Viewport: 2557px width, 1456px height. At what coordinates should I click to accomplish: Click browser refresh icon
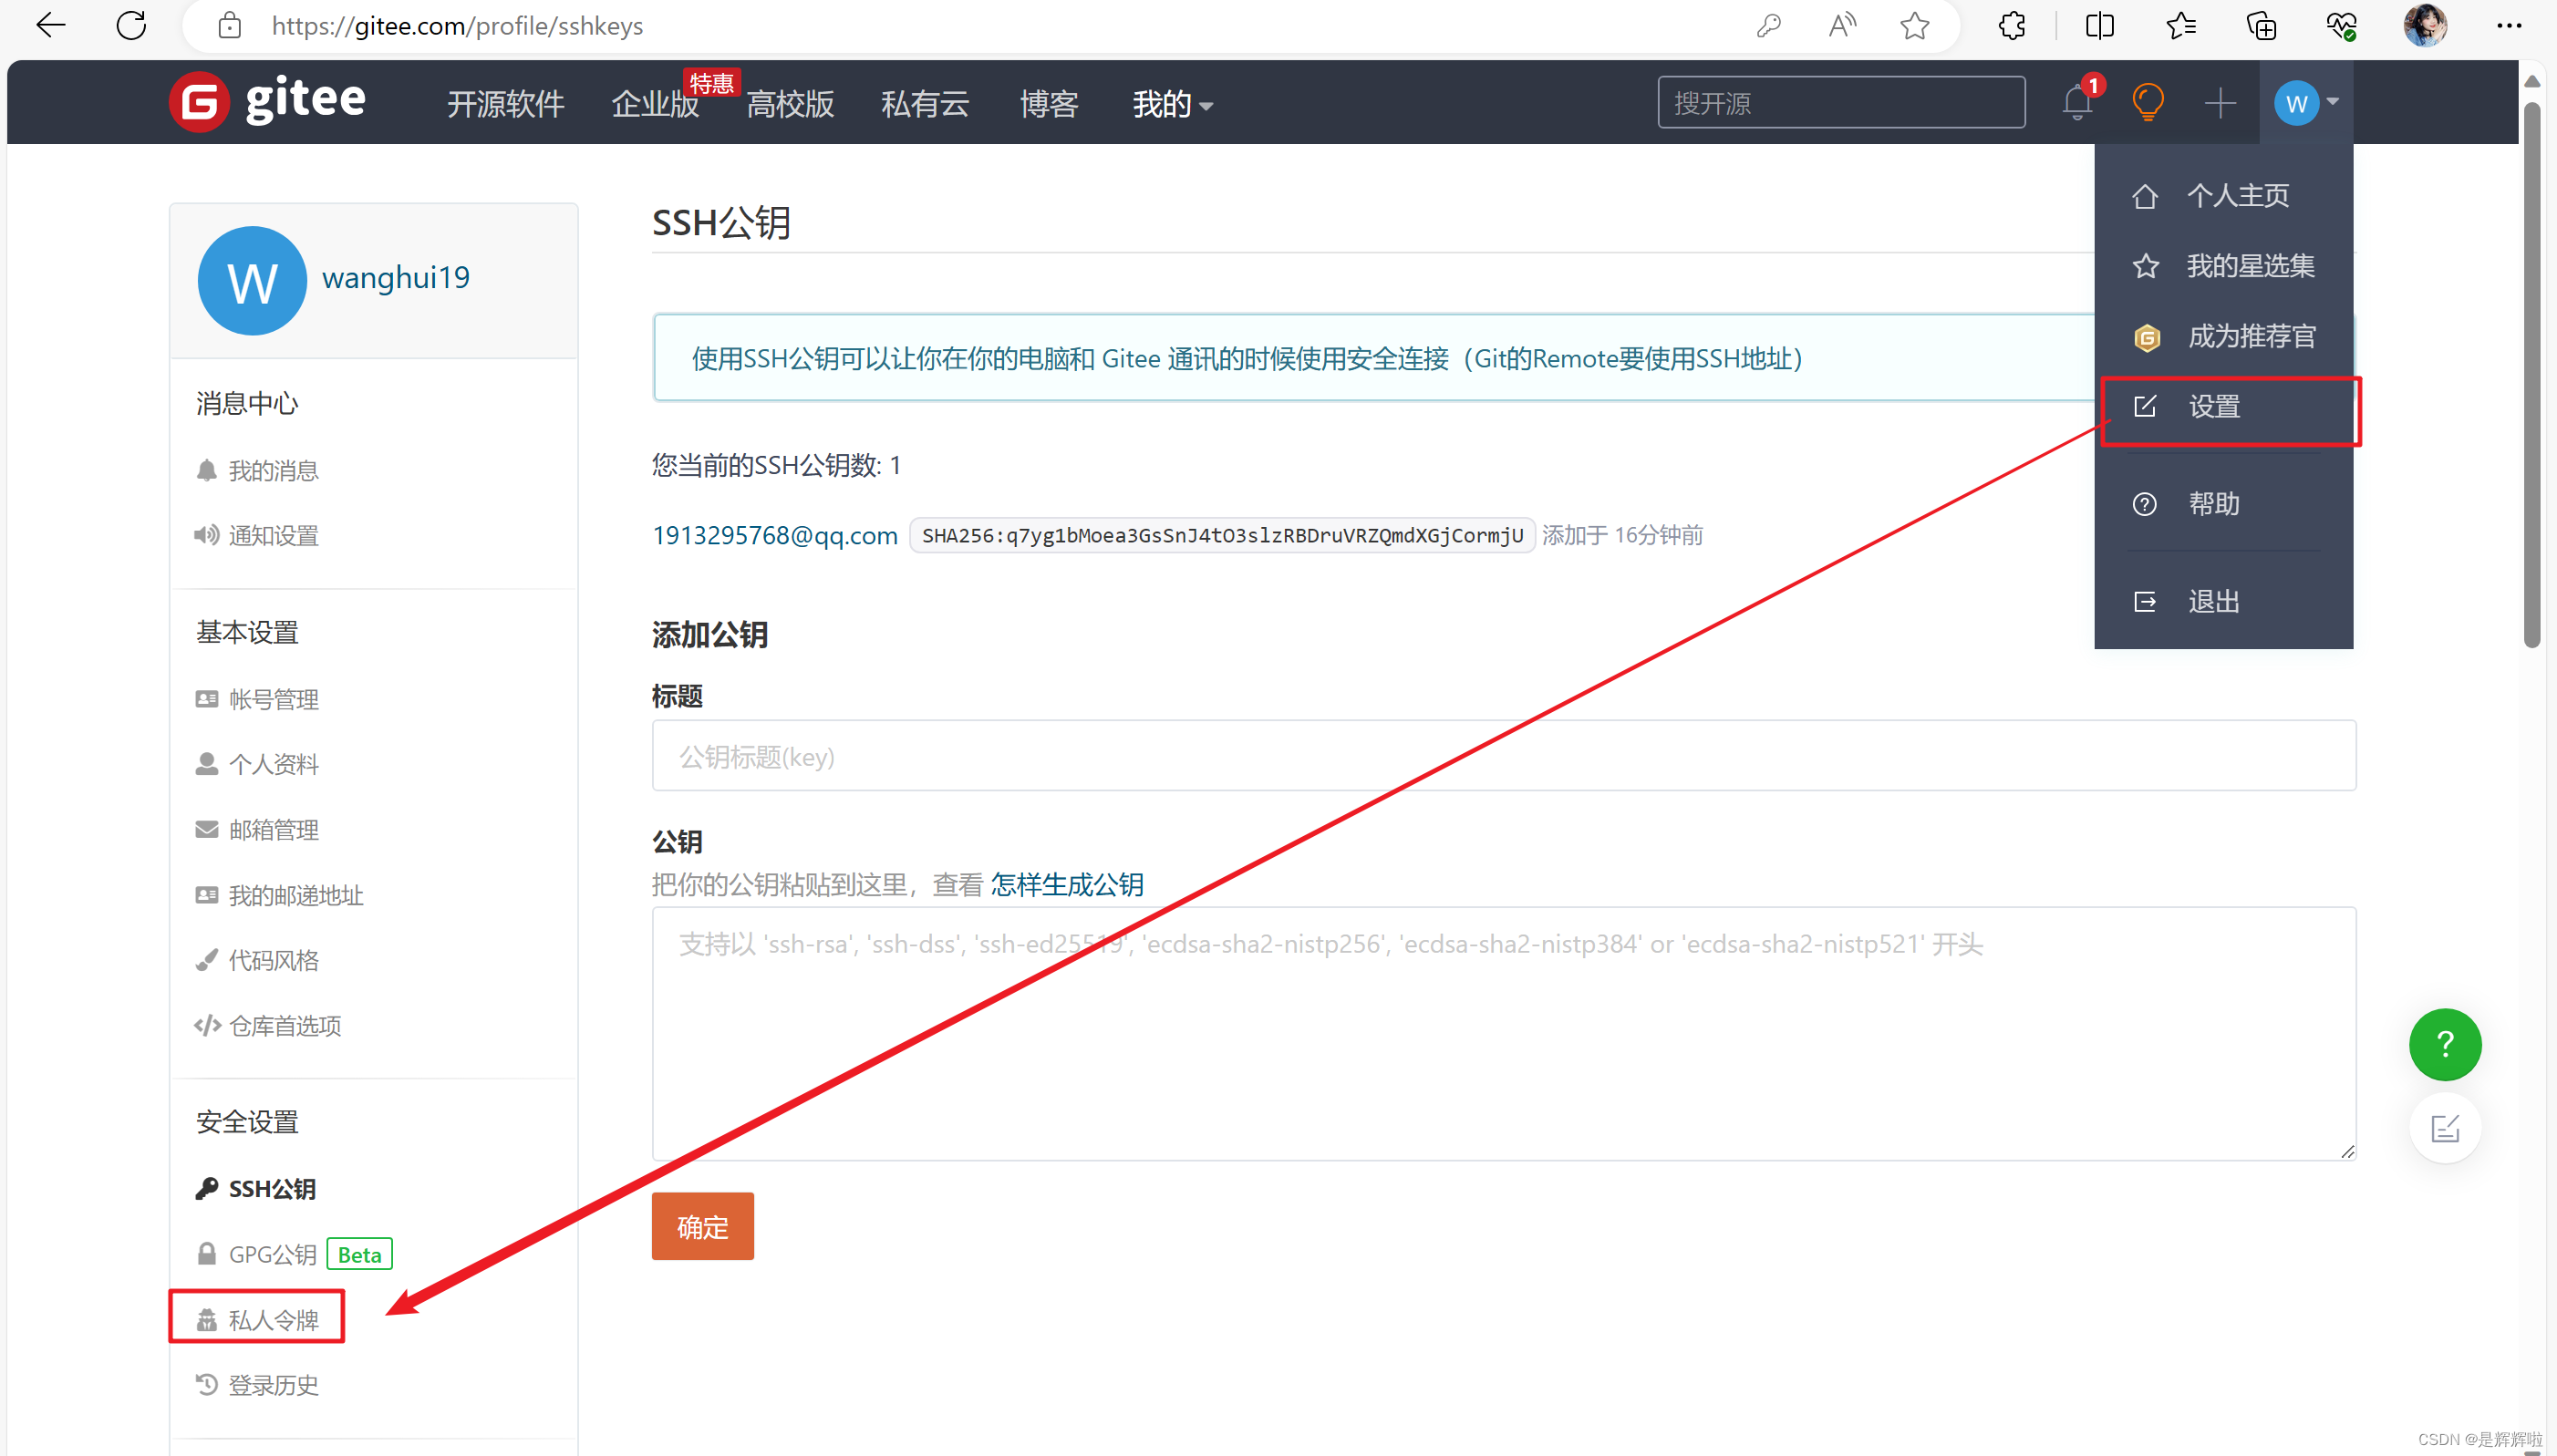131,26
